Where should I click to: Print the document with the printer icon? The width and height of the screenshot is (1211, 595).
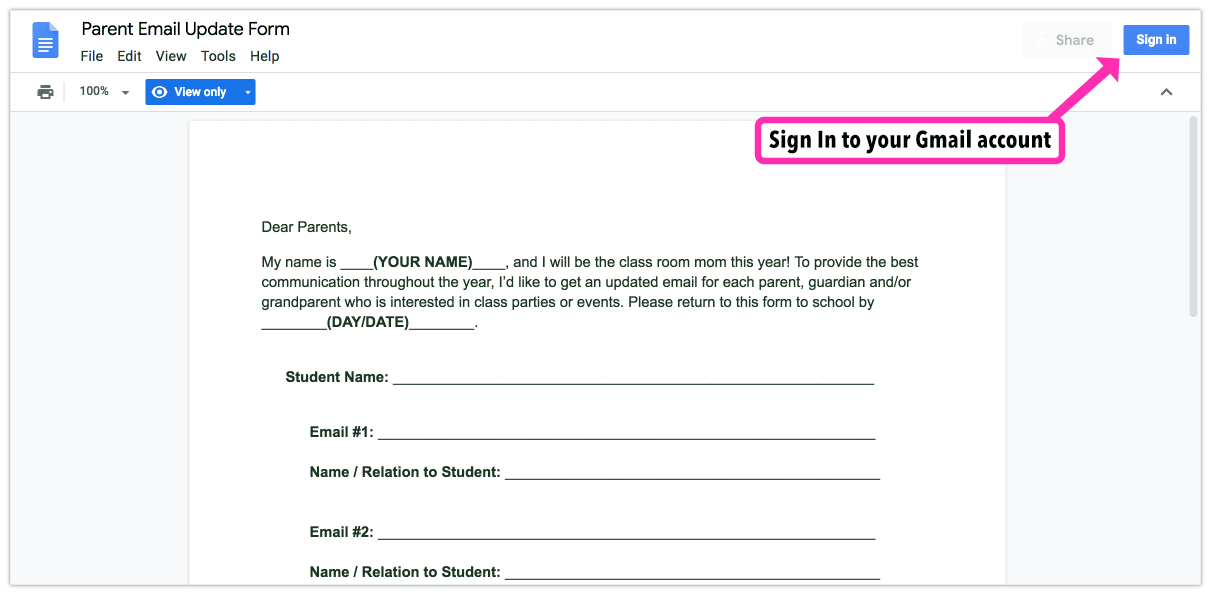click(x=45, y=92)
